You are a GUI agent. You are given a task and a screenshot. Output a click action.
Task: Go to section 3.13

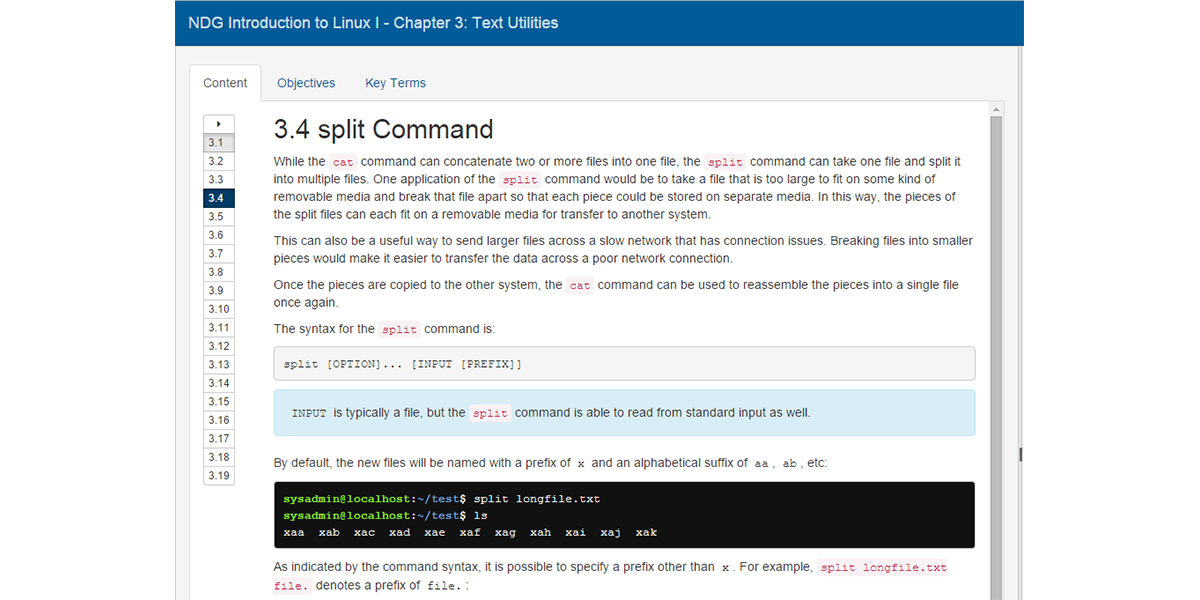point(219,365)
